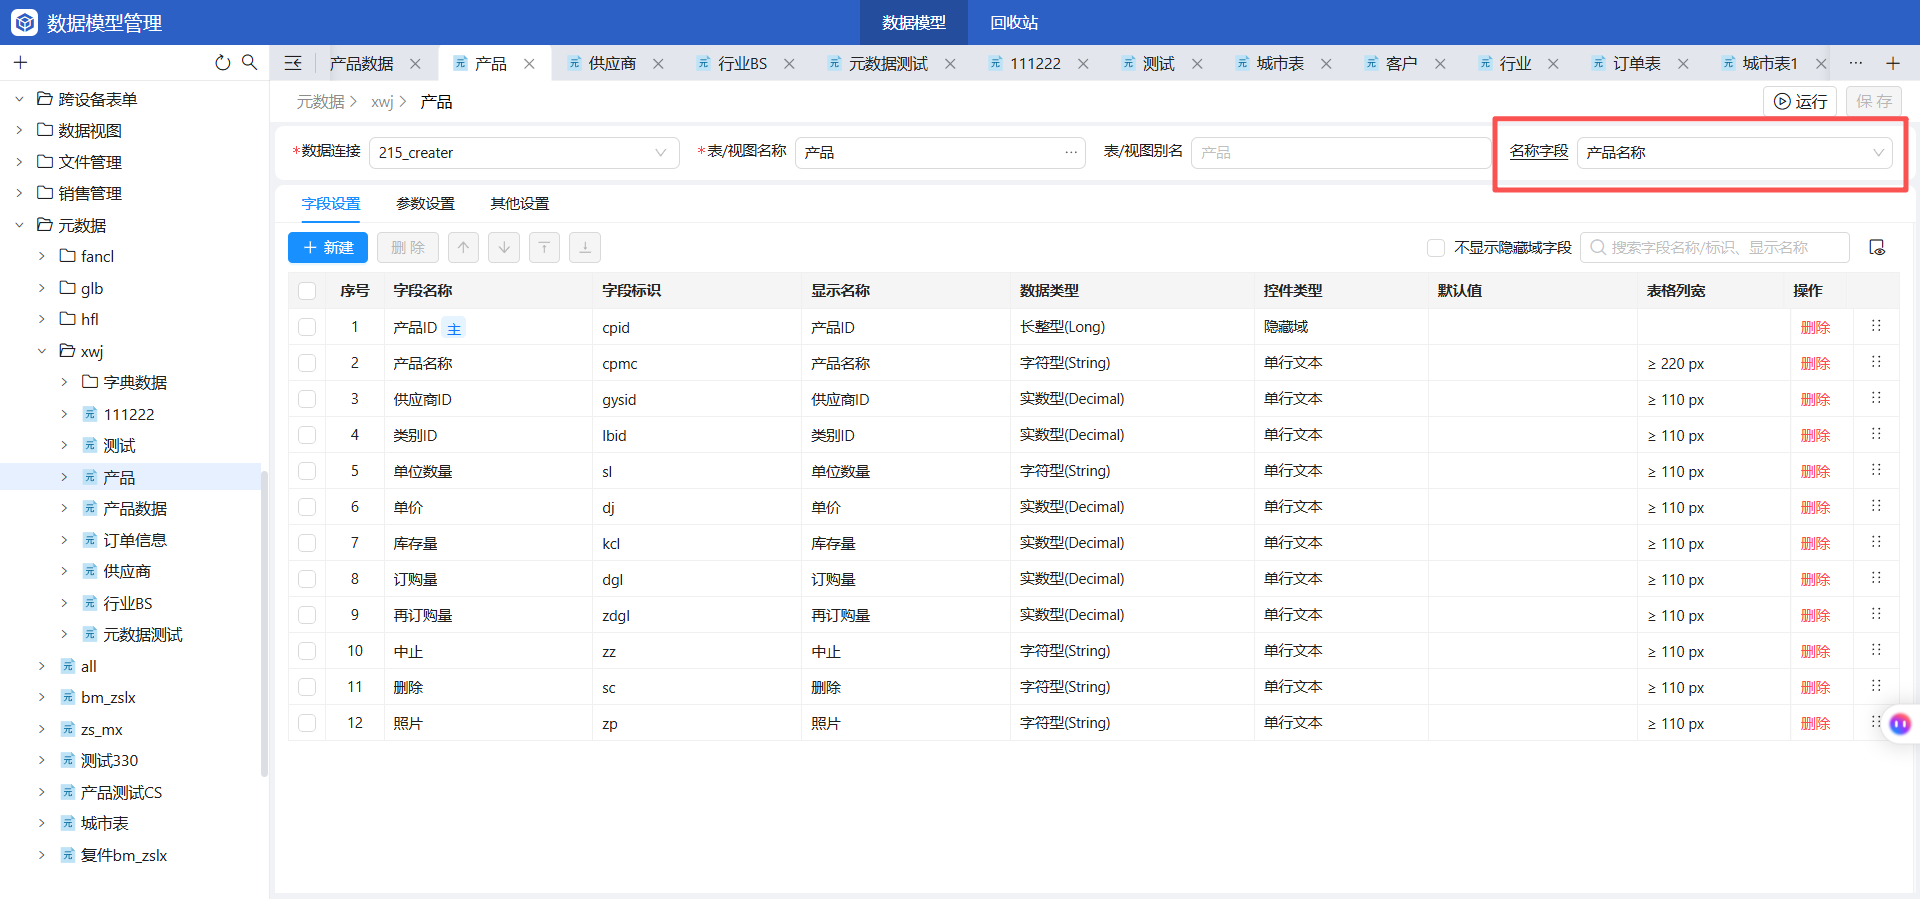Select 订单信息 in the tree
The width and height of the screenshot is (1920, 899).
[x=135, y=540]
